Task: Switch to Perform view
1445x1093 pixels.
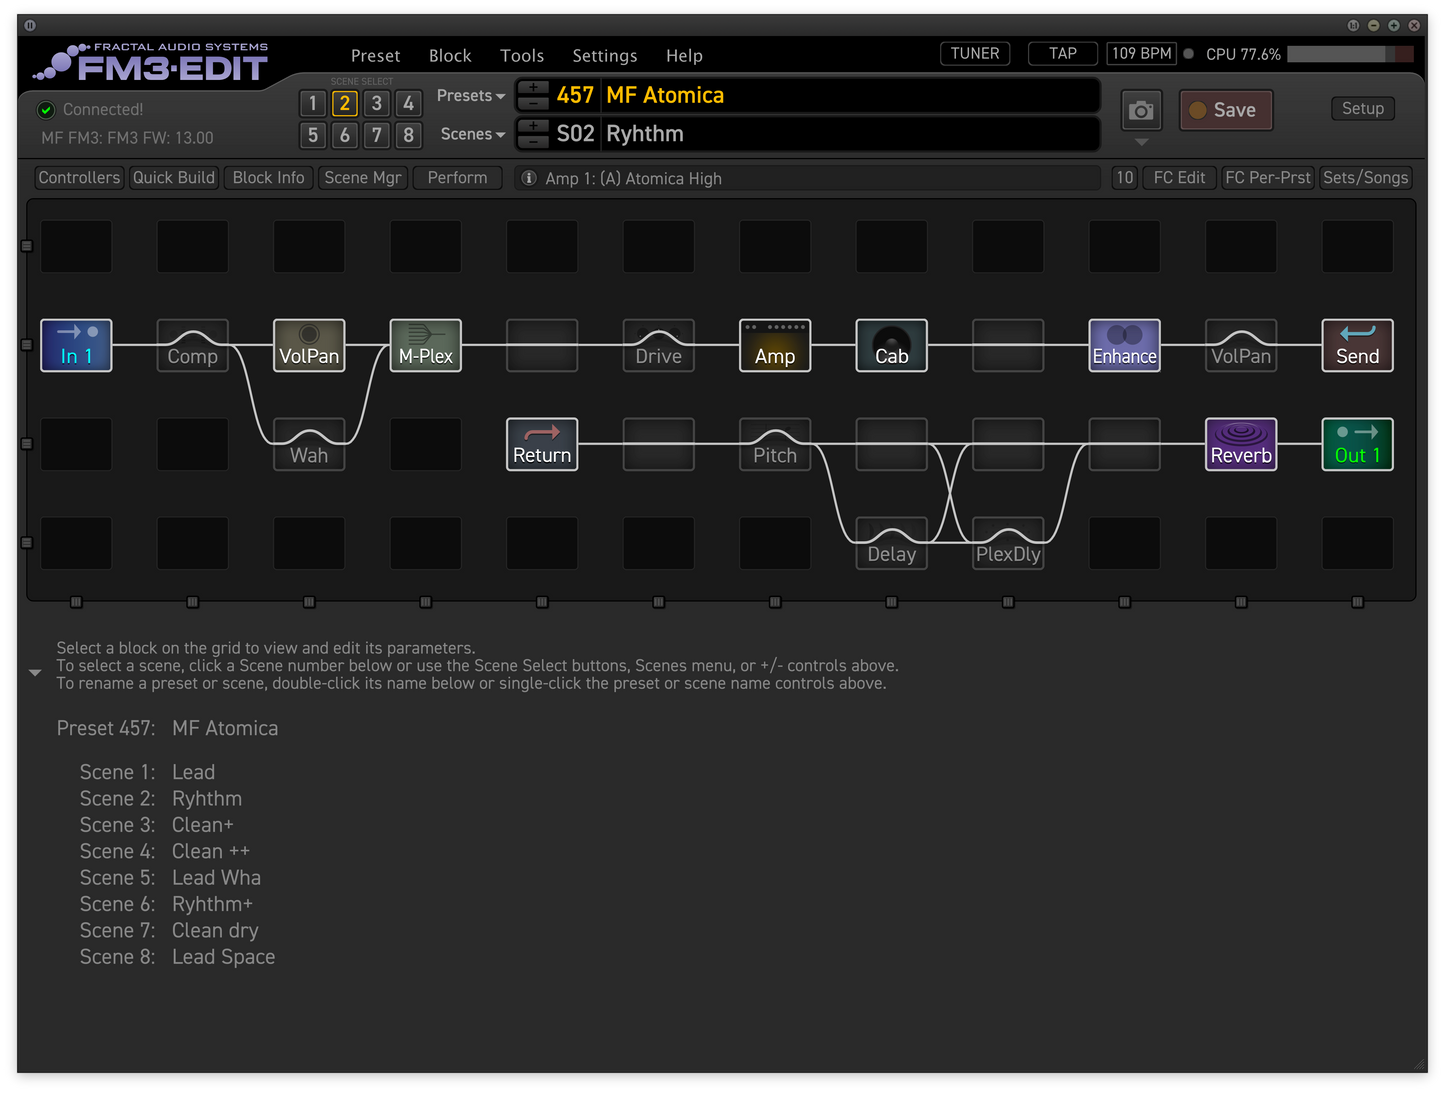Action: click(x=458, y=178)
